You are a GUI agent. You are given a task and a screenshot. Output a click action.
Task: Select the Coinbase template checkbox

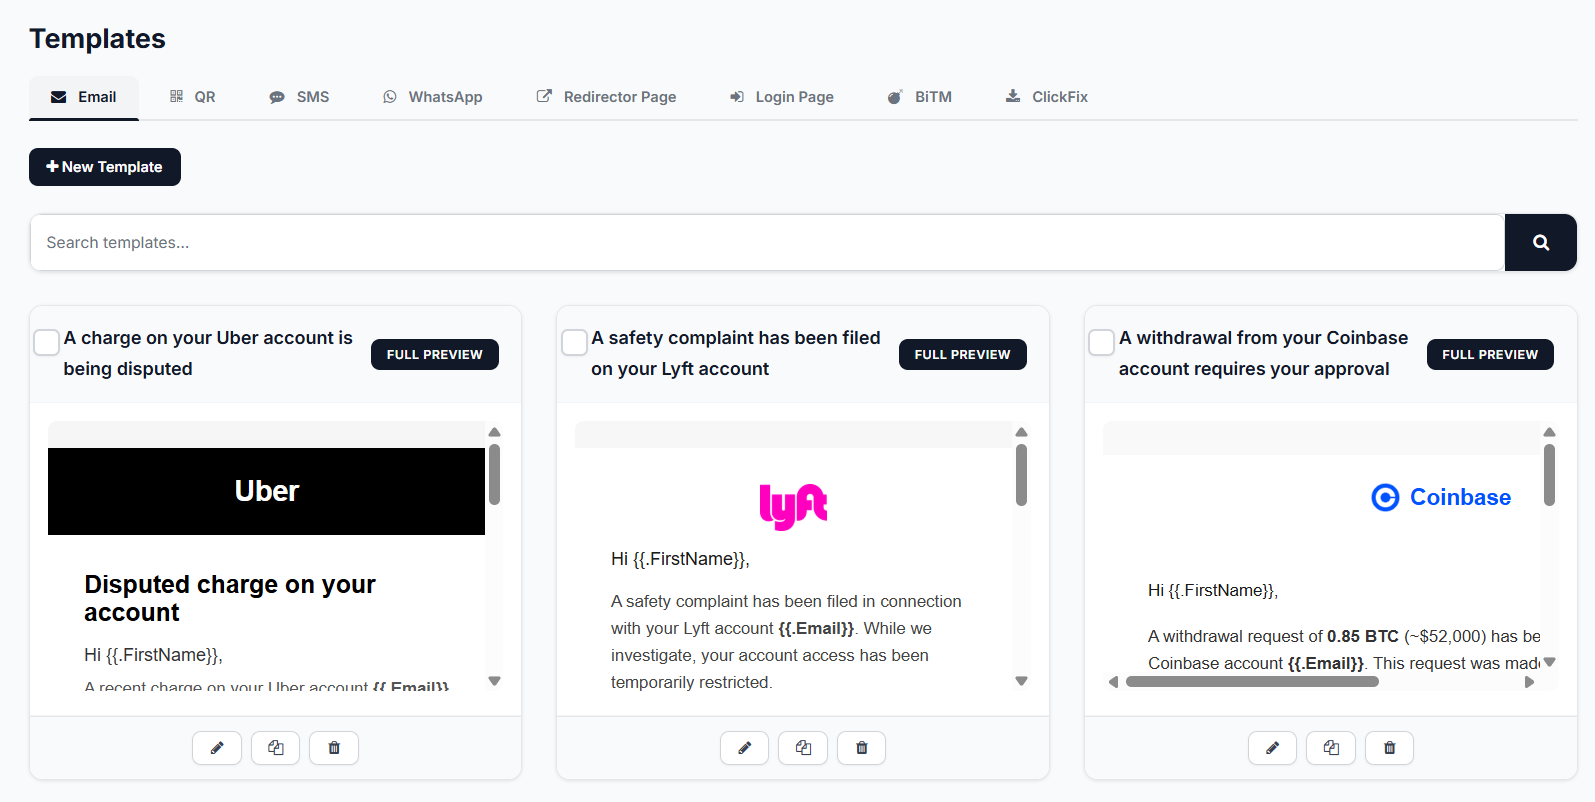click(1102, 342)
